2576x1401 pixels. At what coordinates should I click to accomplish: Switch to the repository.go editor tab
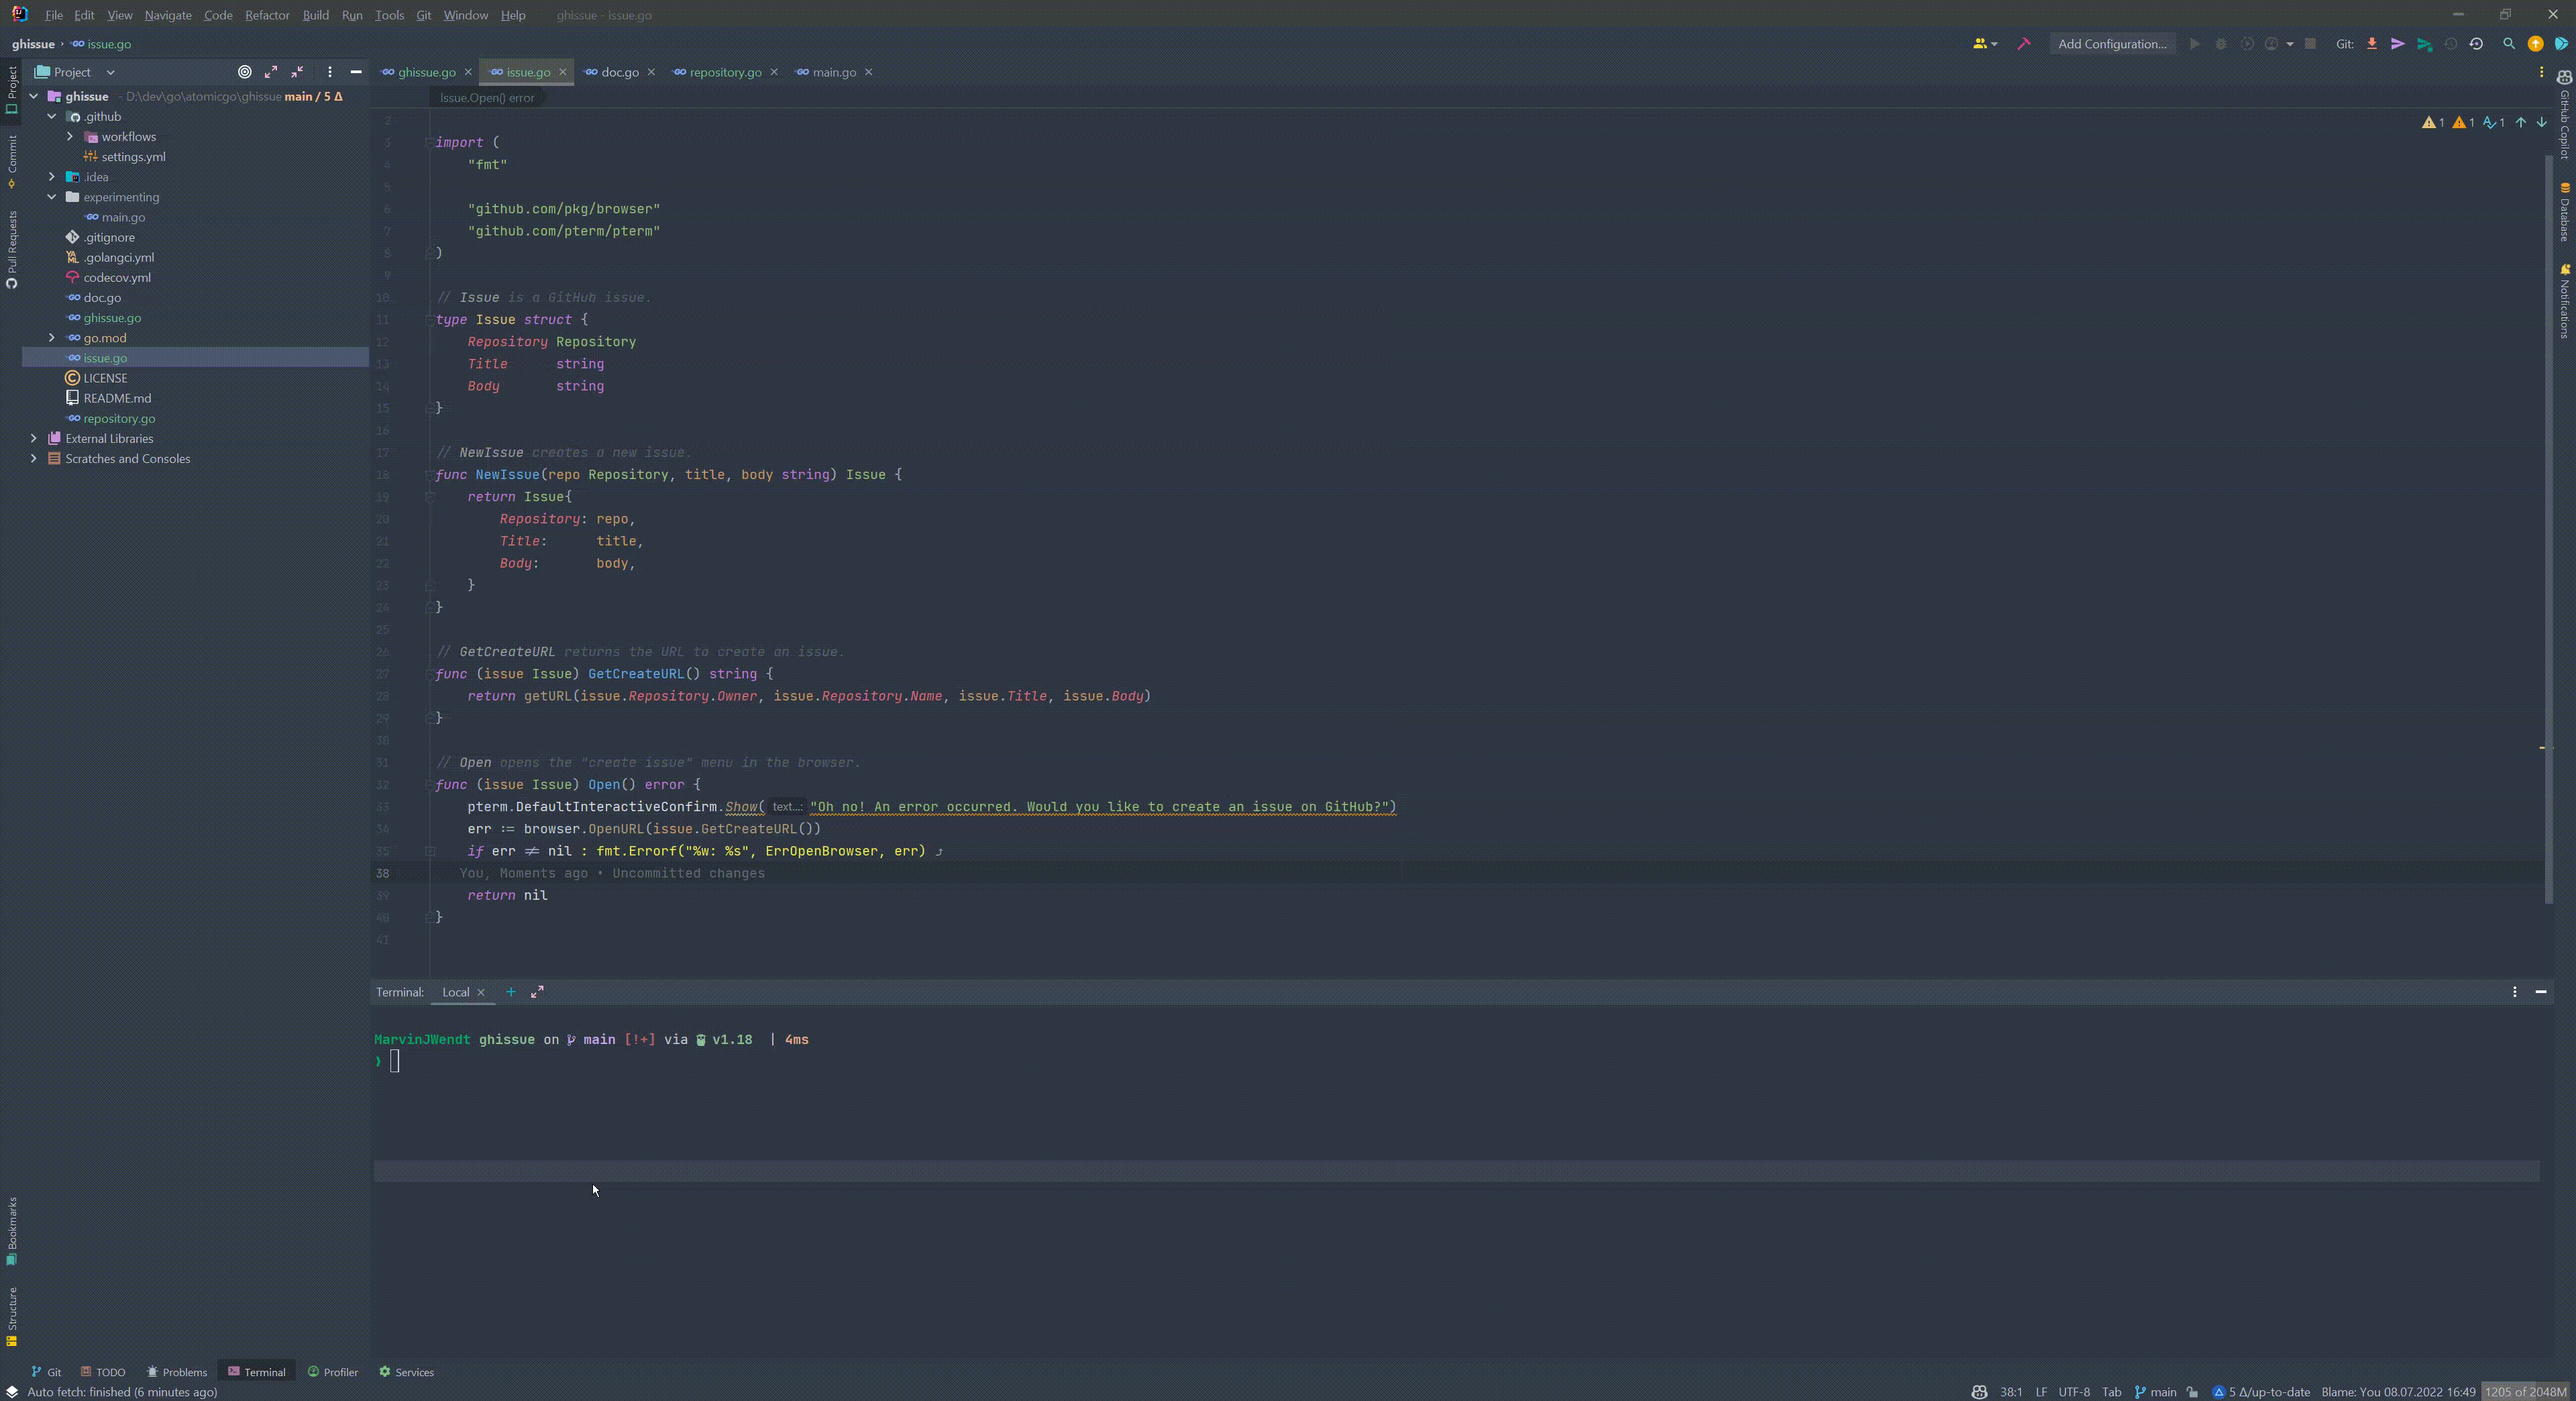[725, 72]
